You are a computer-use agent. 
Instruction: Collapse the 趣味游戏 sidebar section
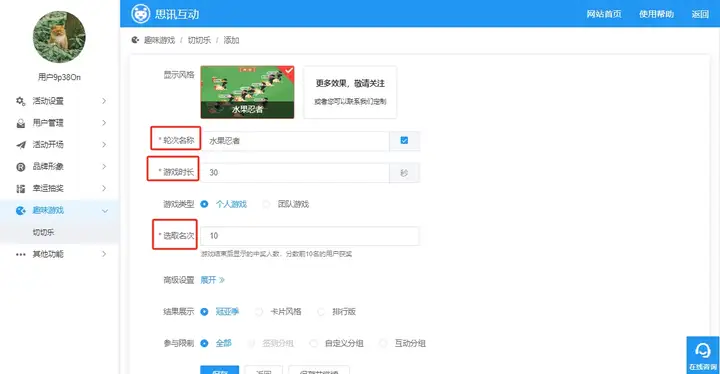tap(105, 210)
